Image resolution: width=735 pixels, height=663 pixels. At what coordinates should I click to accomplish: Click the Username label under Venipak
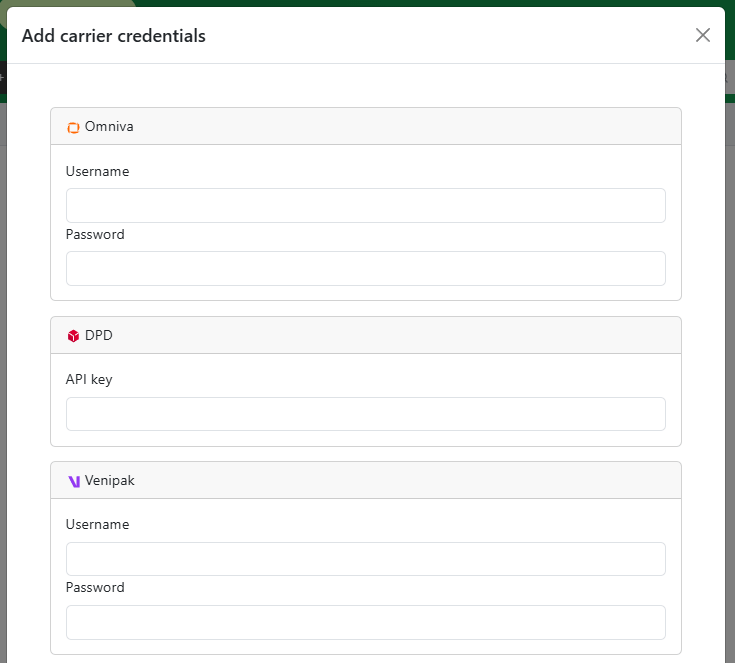97,525
